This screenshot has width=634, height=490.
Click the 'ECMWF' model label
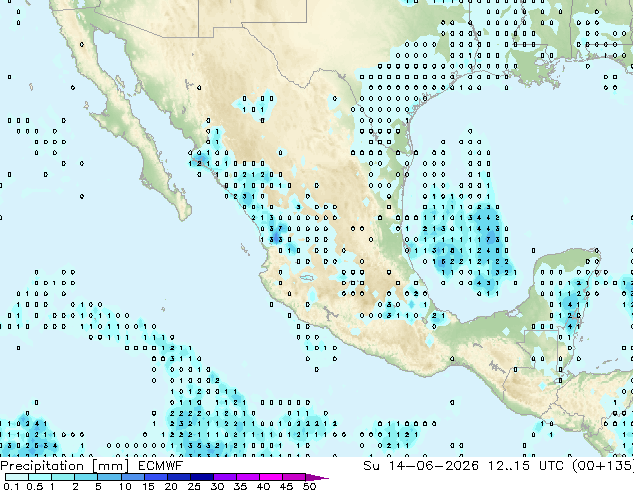coord(161,466)
